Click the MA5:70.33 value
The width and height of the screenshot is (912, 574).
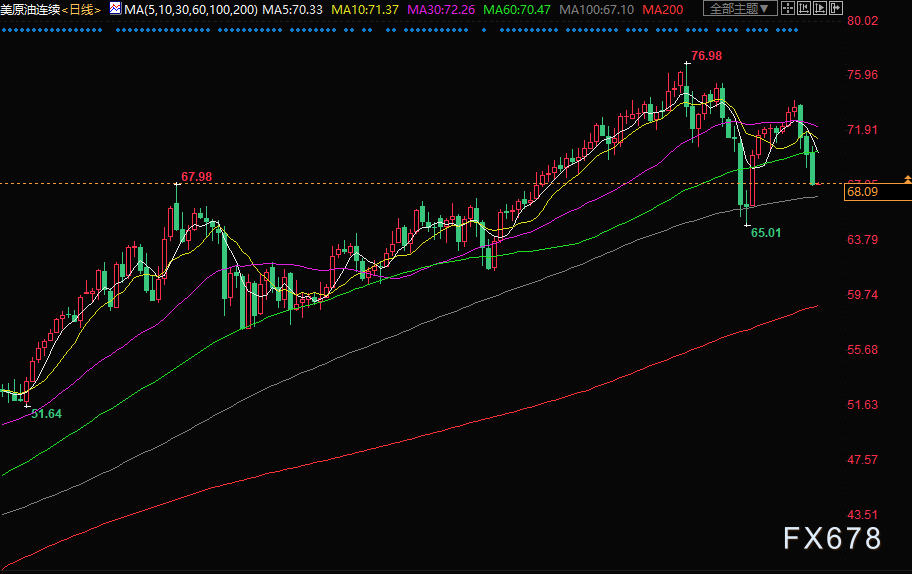tap(293, 10)
